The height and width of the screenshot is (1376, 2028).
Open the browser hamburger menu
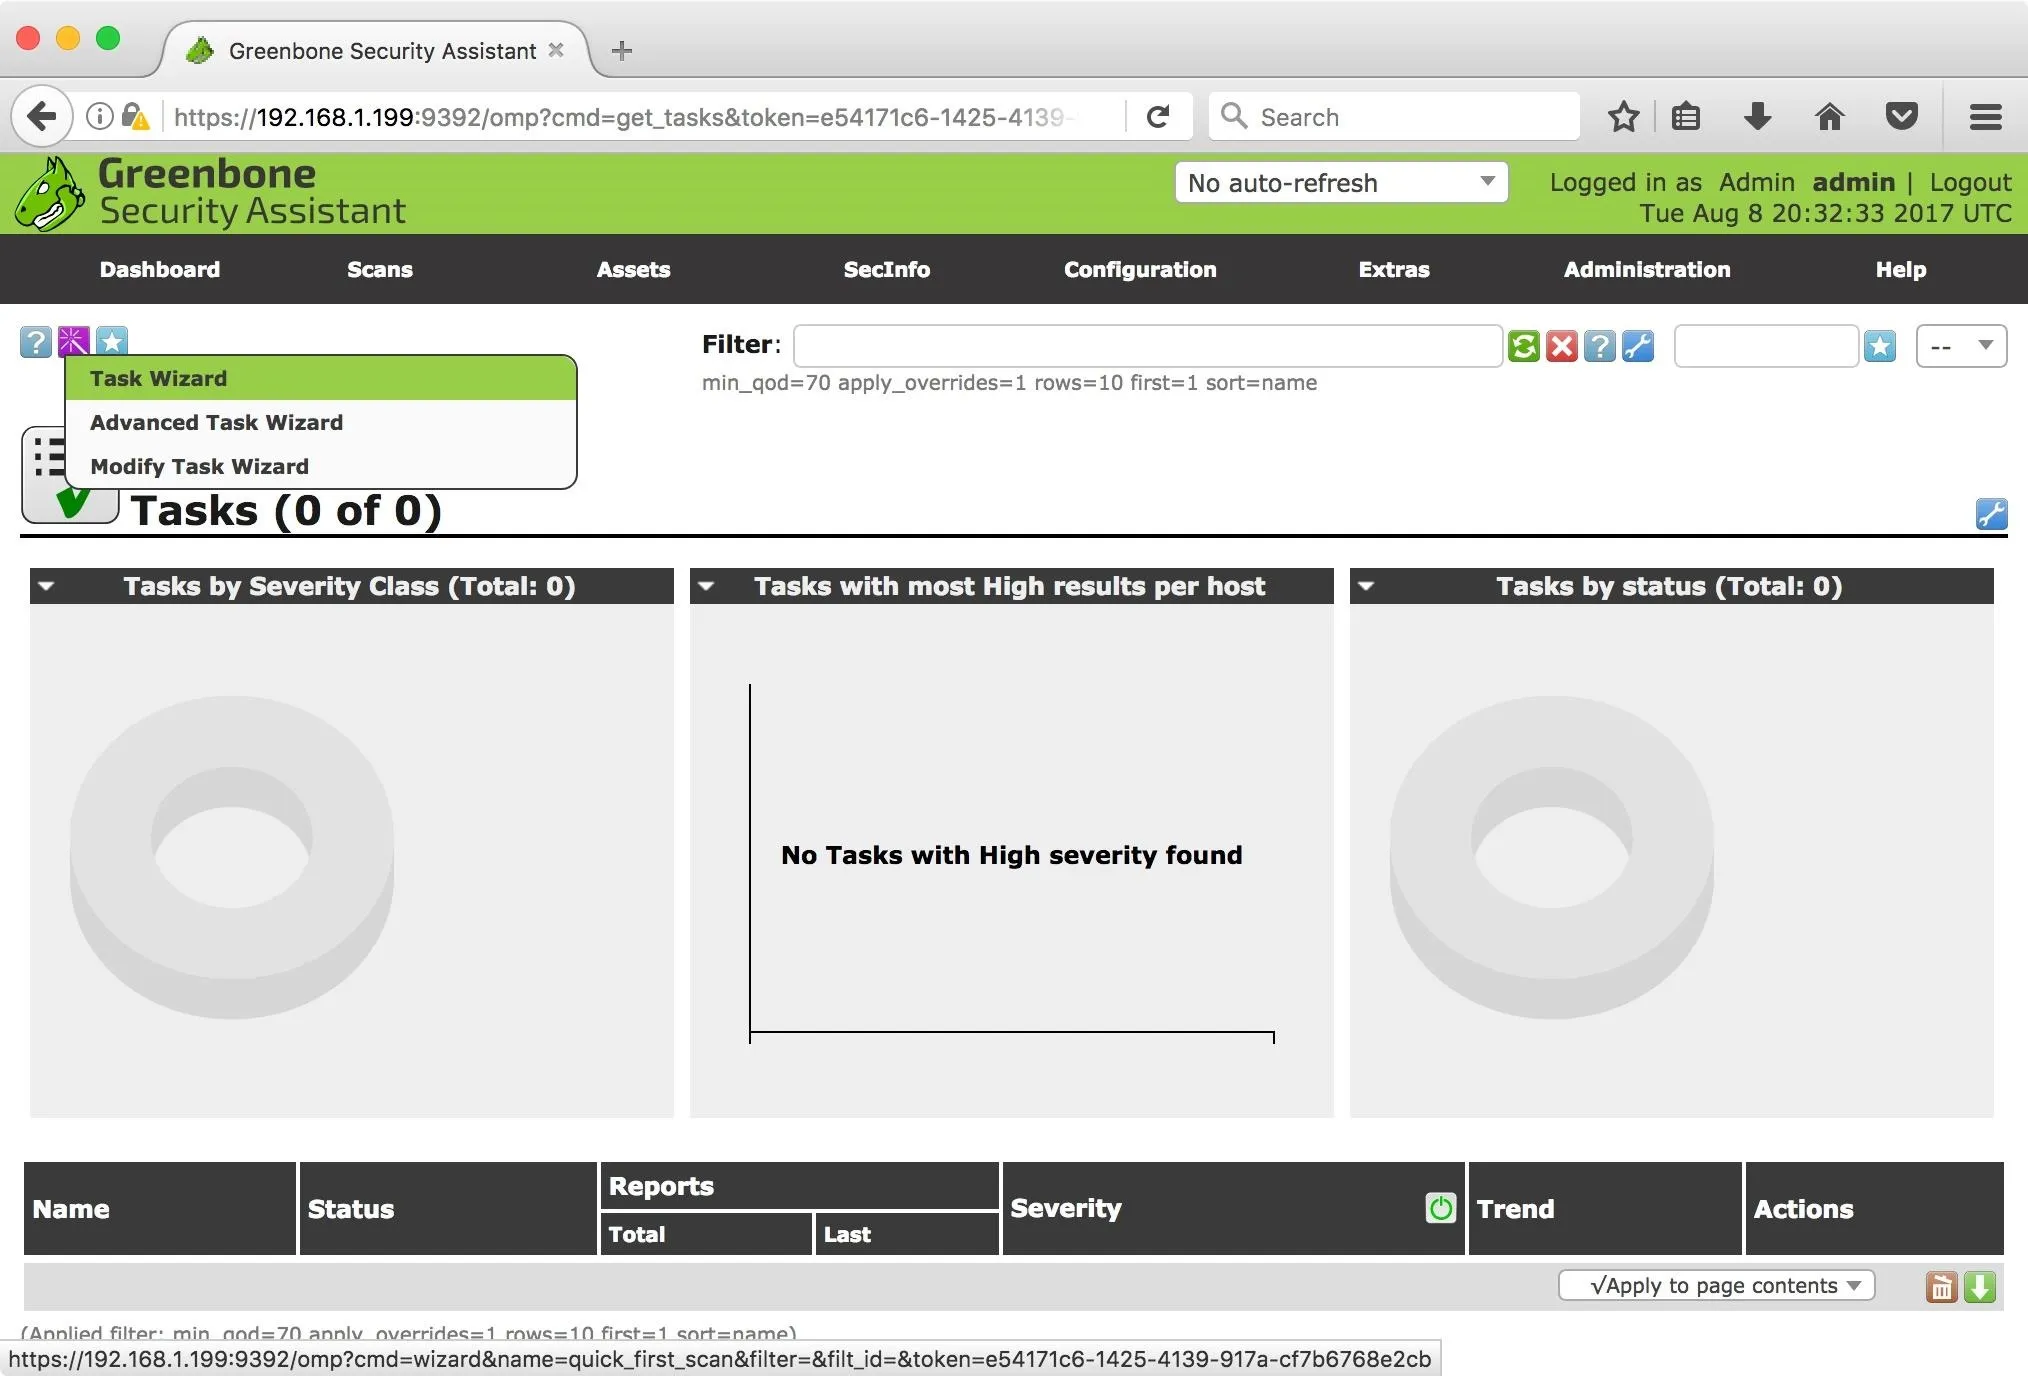[x=1985, y=117]
